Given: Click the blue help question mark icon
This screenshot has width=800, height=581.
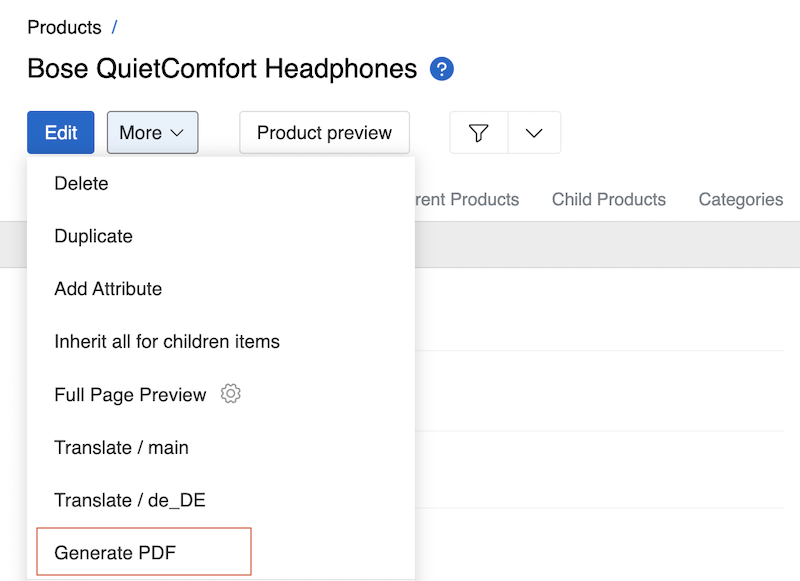Looking at the screenshot, I should pyautogui.click(x=442, y=69).
